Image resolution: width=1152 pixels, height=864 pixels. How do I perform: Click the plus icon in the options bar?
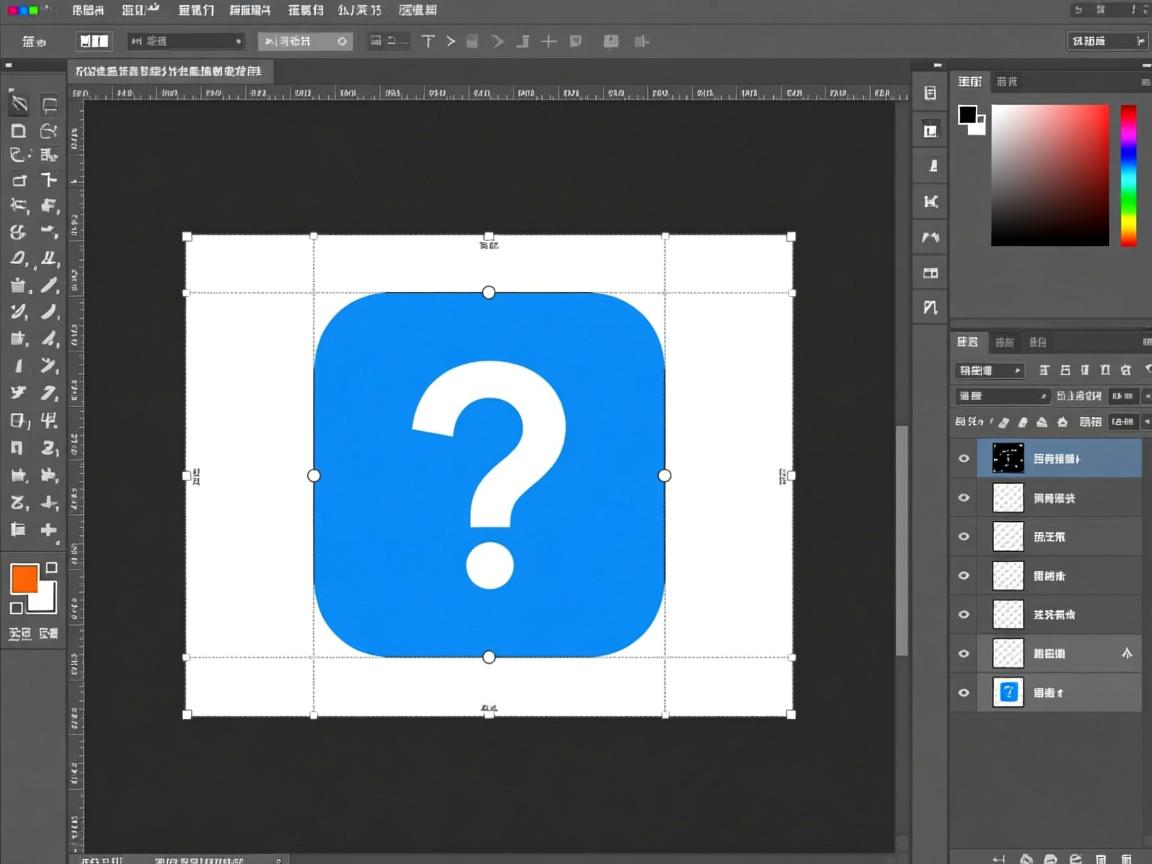coord(549,41)
